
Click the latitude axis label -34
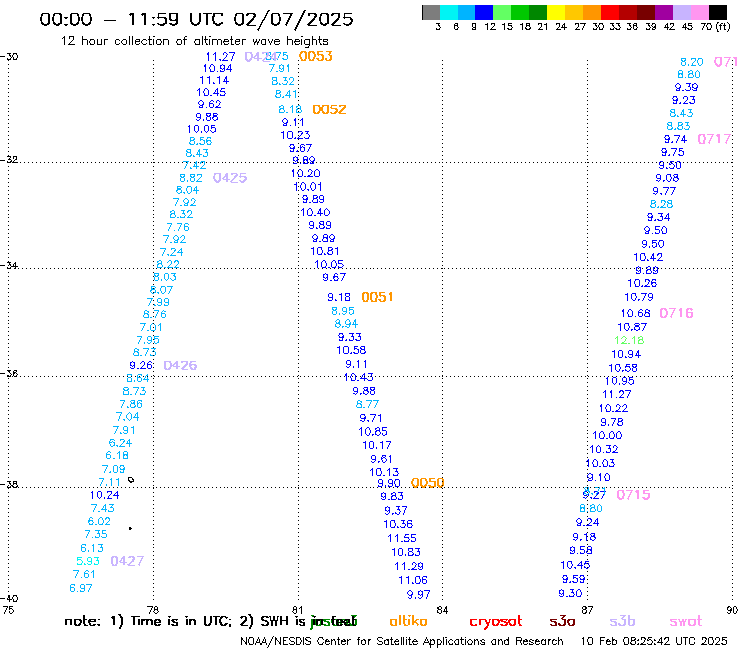pyautogui.click(x=9, y=266)
